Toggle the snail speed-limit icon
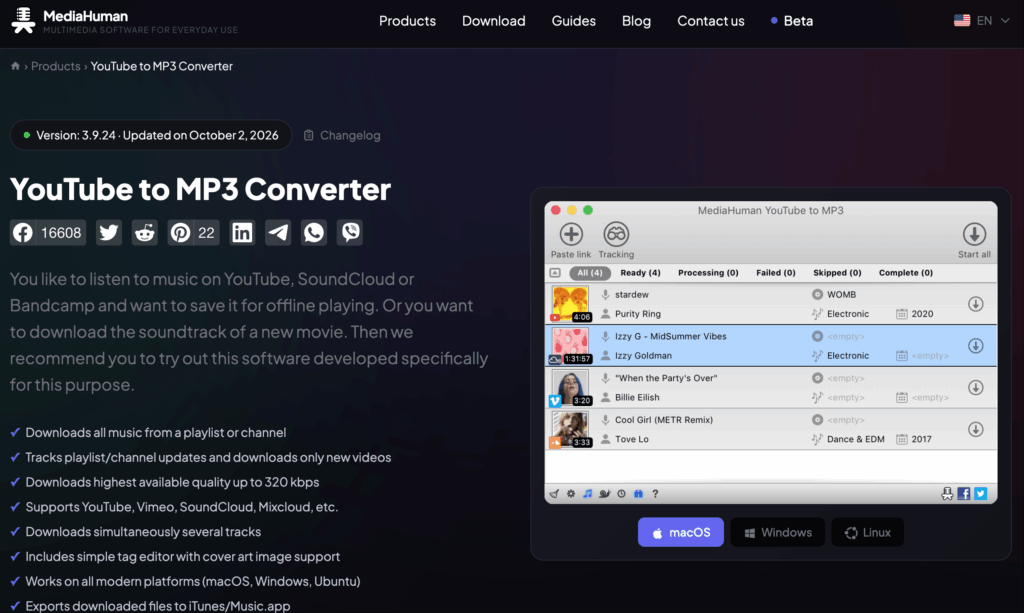This screenshot has height=613, width=1024. [x=605, y=494]
